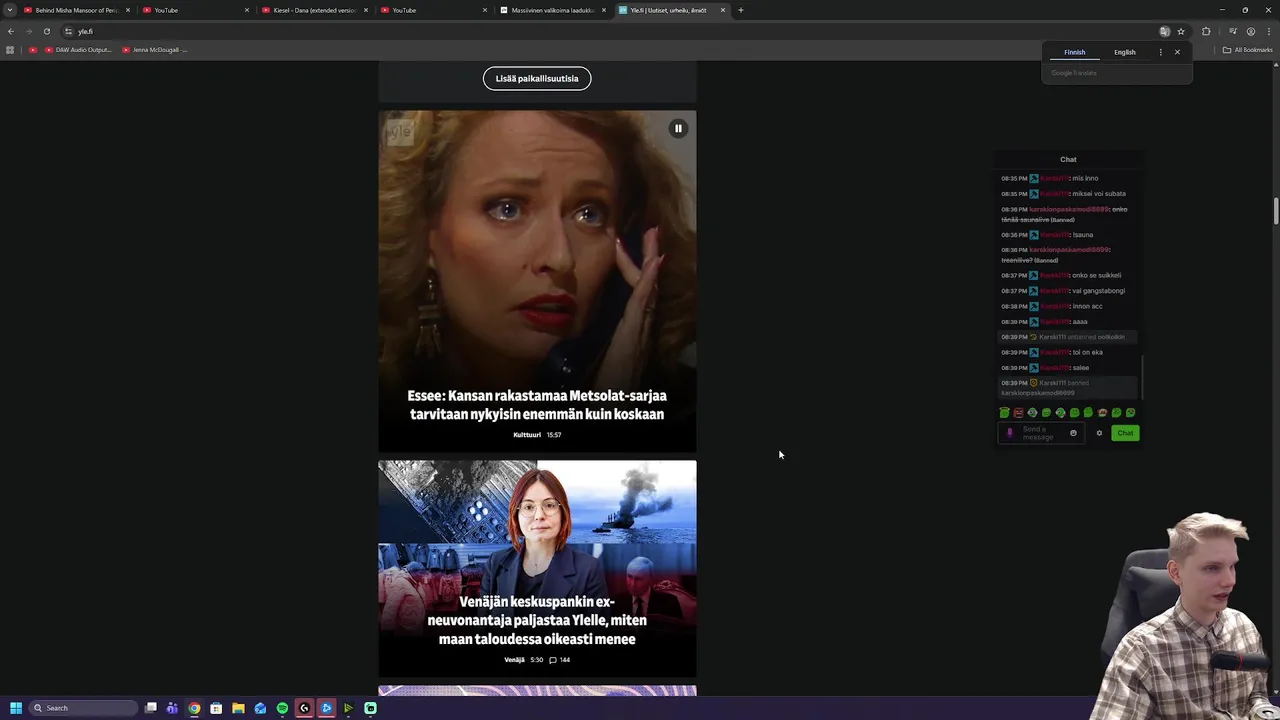Image resolution: width=1280 pixels, height=720 pixels.
Task: Open the Chrome profile icon
Action: 1250,31
